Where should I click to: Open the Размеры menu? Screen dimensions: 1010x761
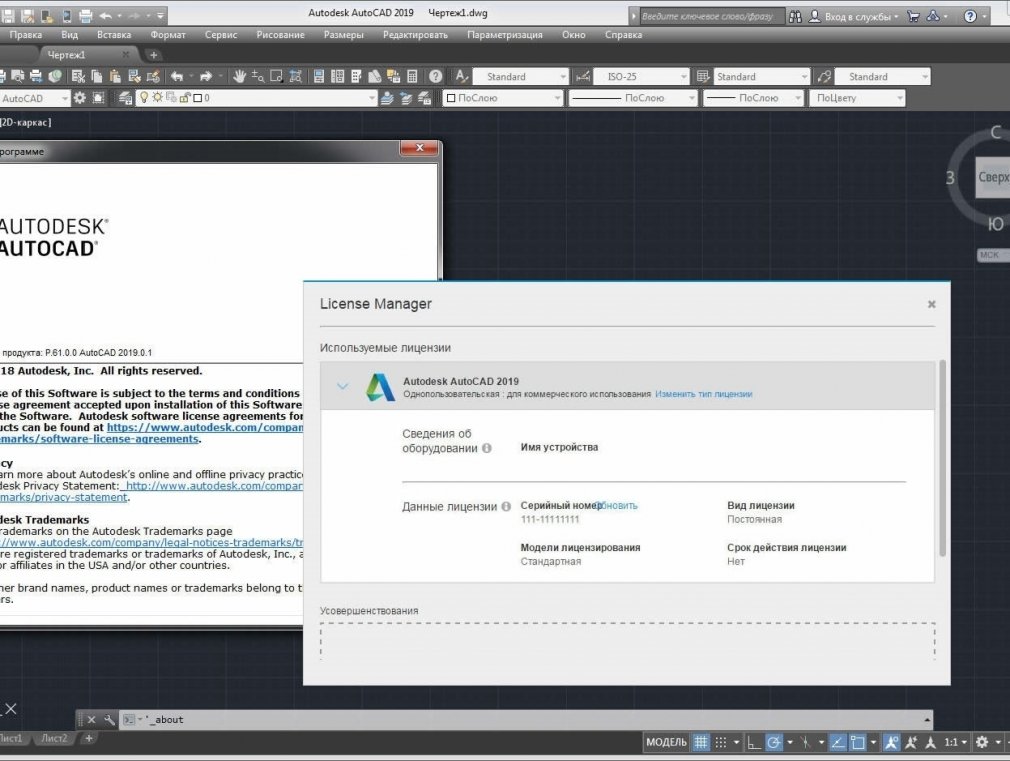[343, 35]
